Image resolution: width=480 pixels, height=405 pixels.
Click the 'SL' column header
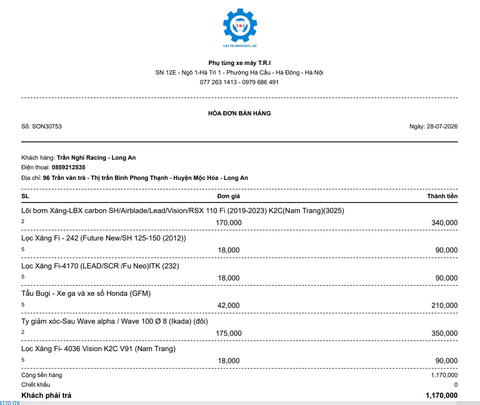tap(25, 196)
